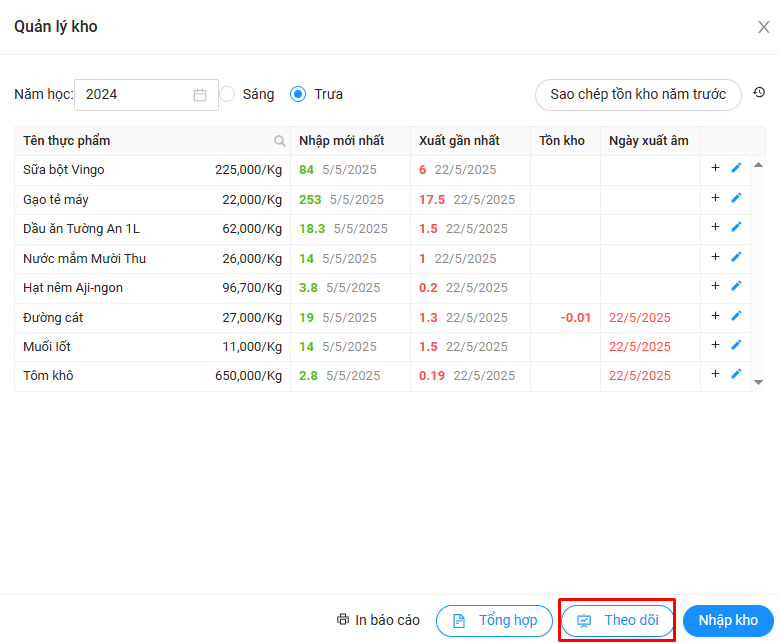Image resolution: width=780 pixels, height=643 pixels.
Task: Click the plus icon for Tôm khô
Action: (715, 374)
